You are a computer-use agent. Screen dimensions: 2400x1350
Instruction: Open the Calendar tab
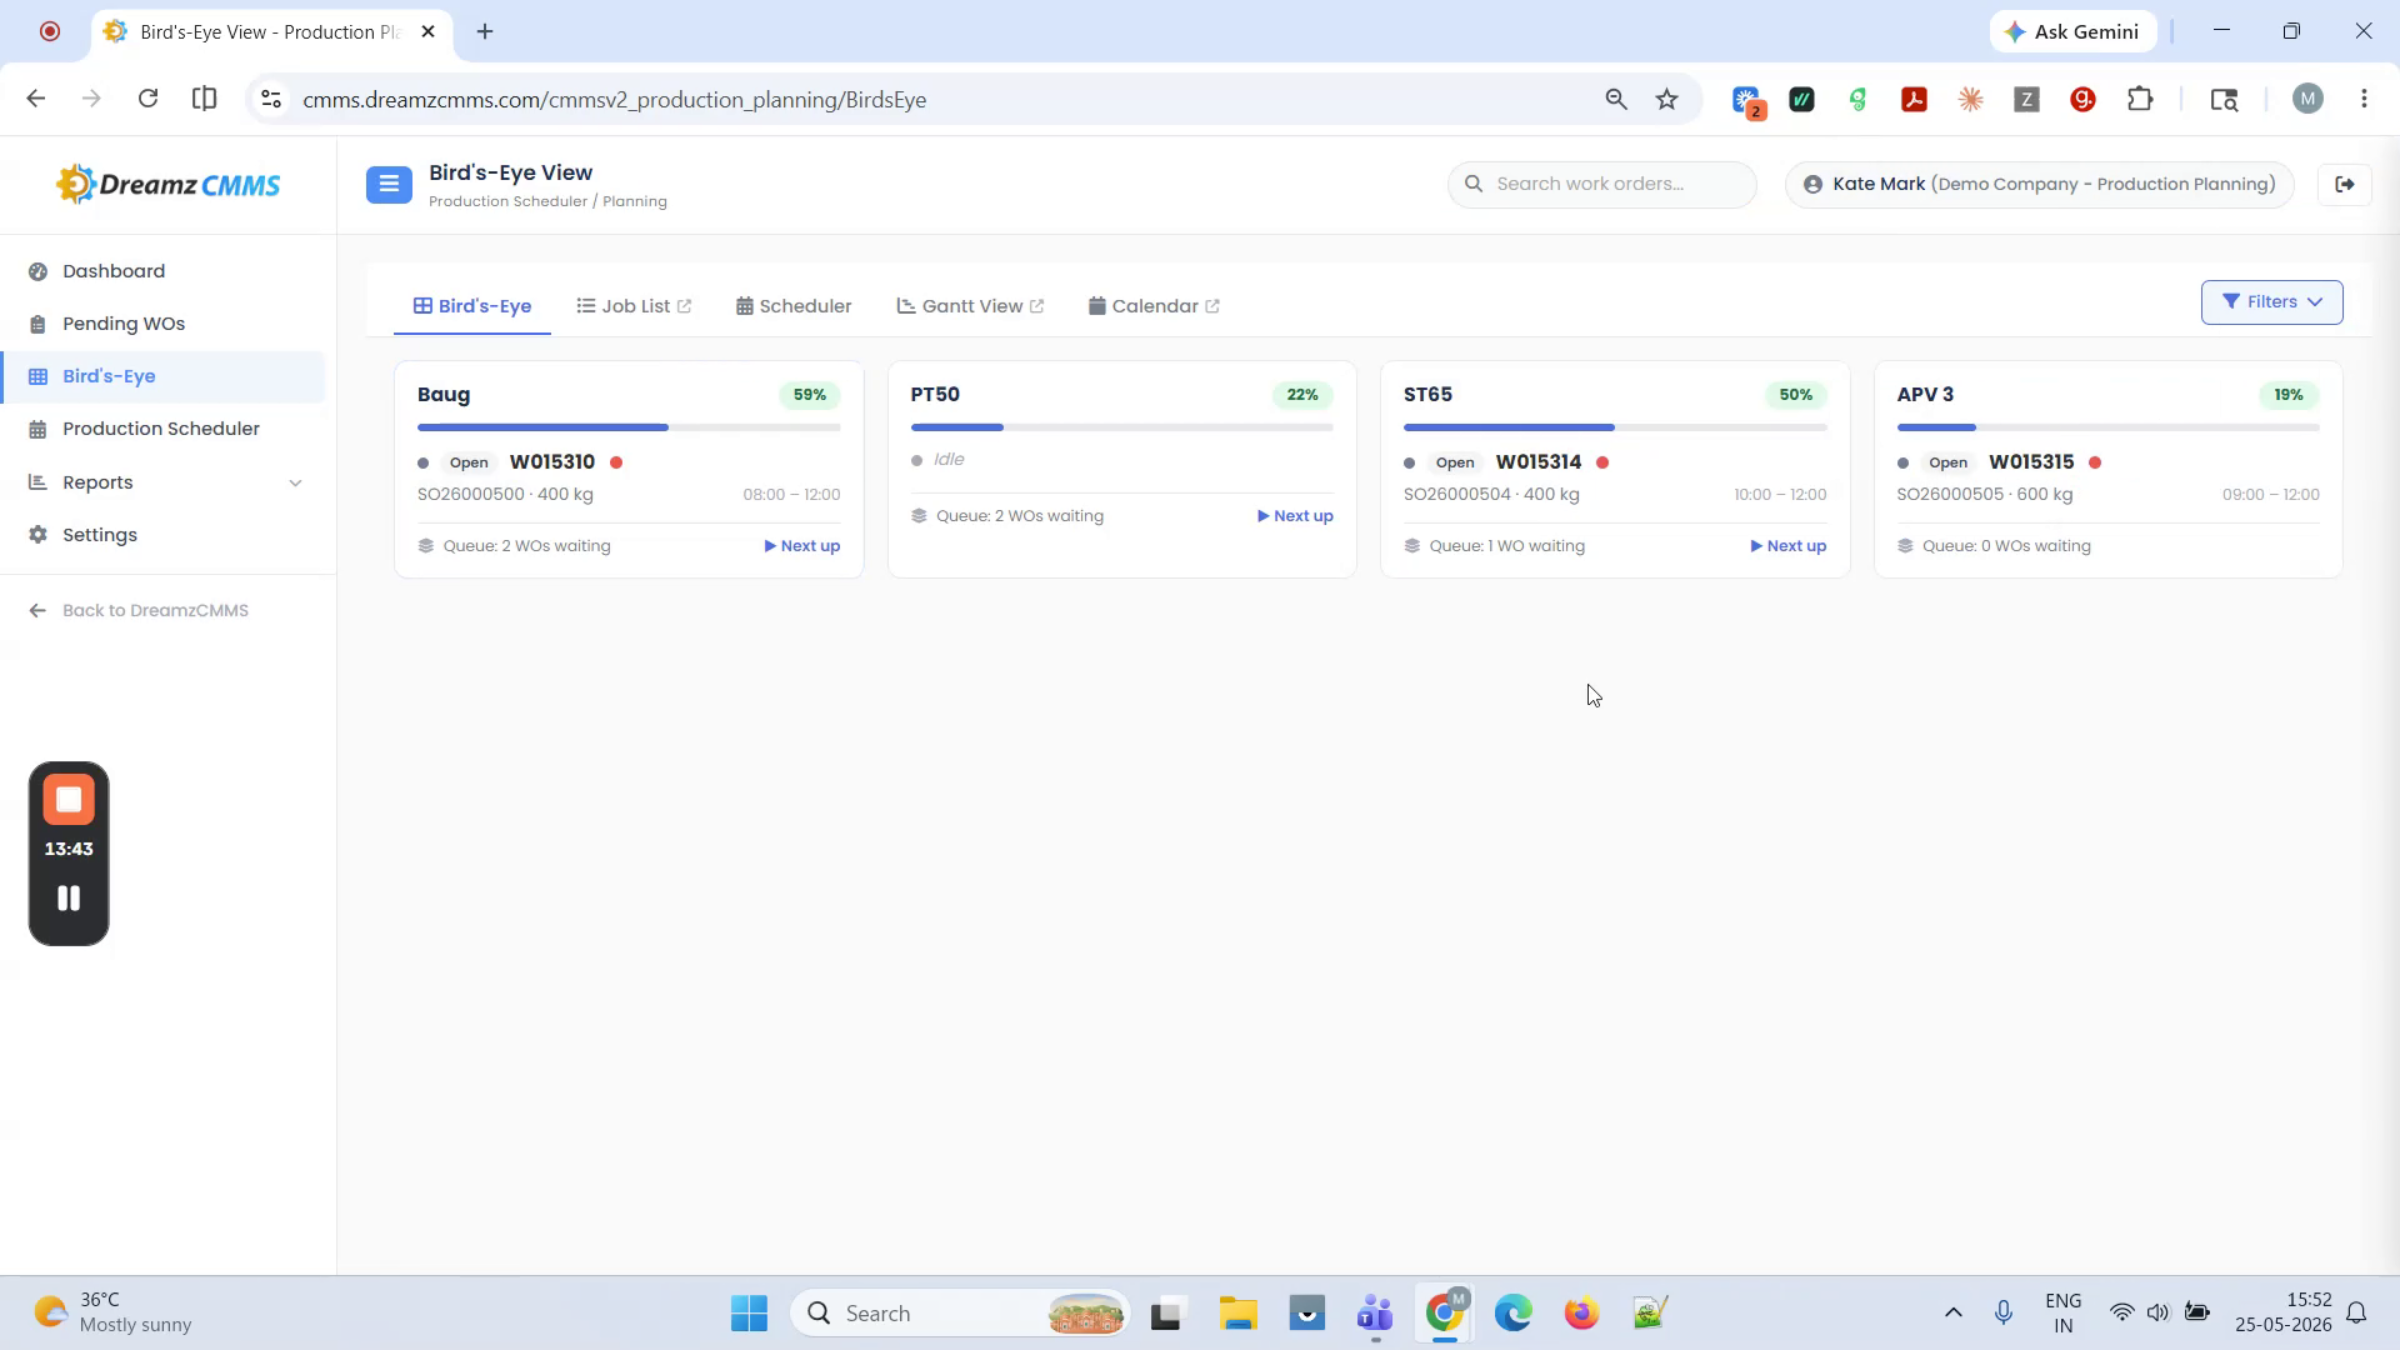[x=1154, y=306]
